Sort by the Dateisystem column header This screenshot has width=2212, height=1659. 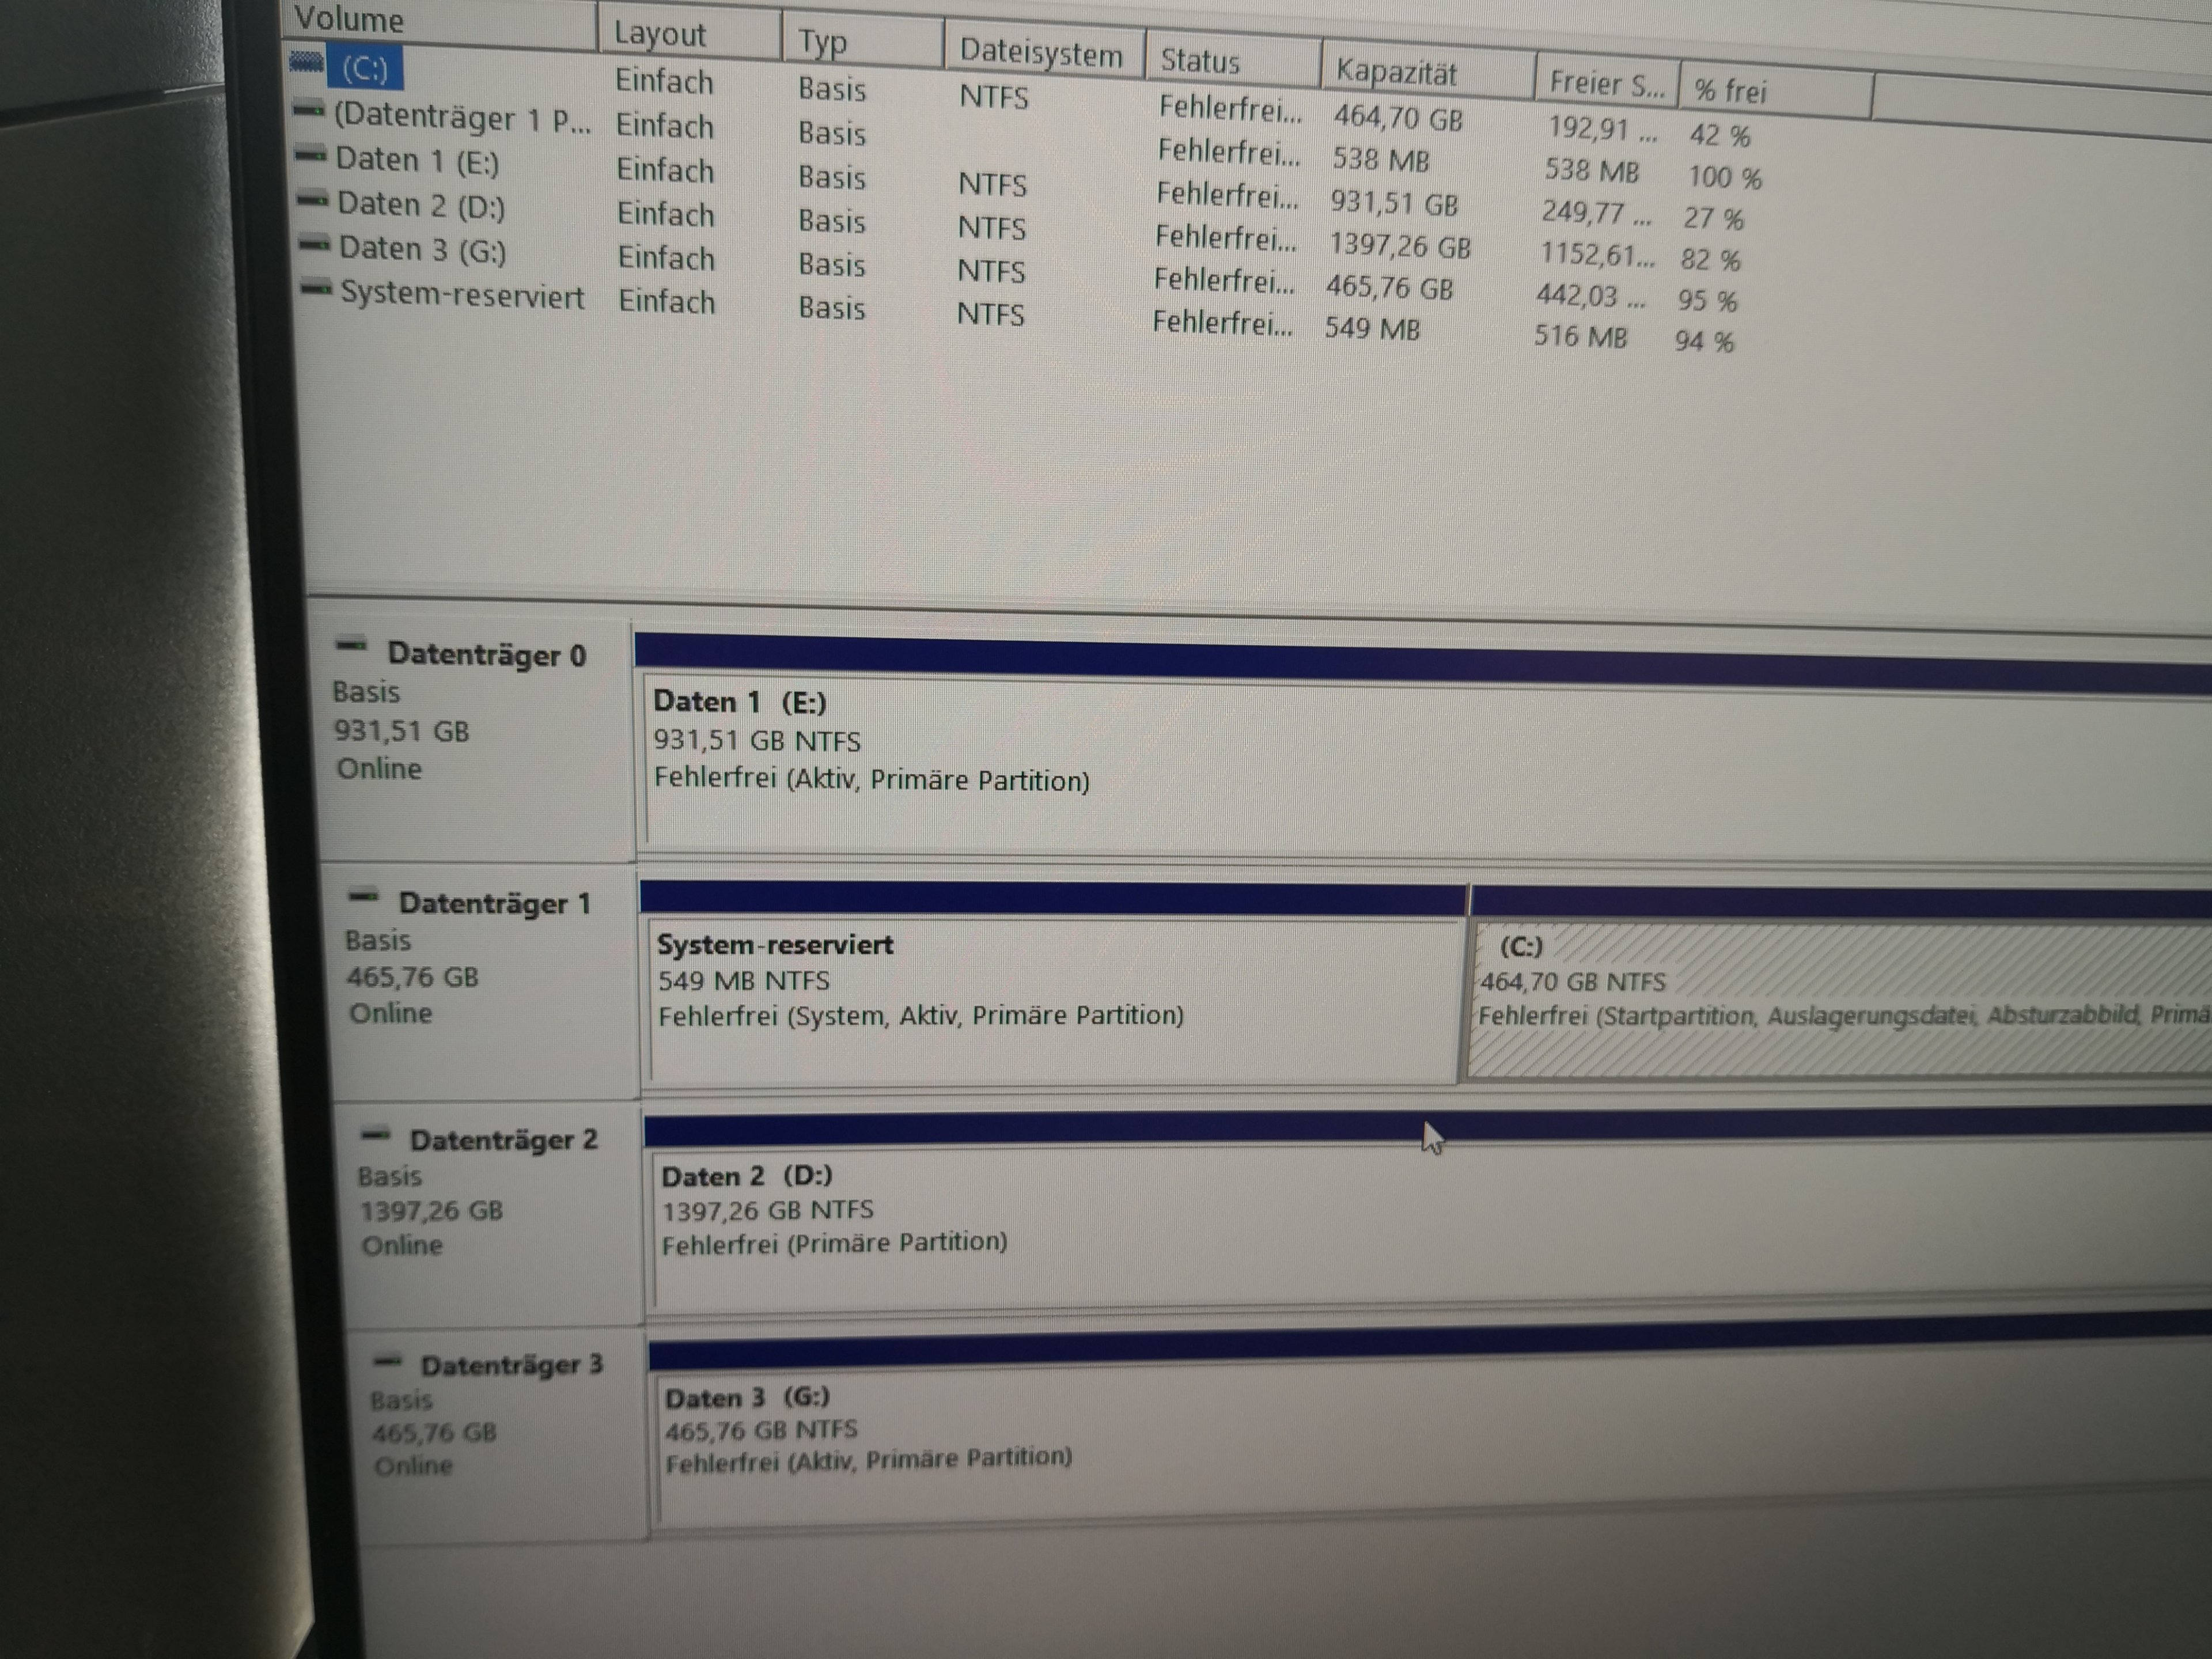[1040, 53]
